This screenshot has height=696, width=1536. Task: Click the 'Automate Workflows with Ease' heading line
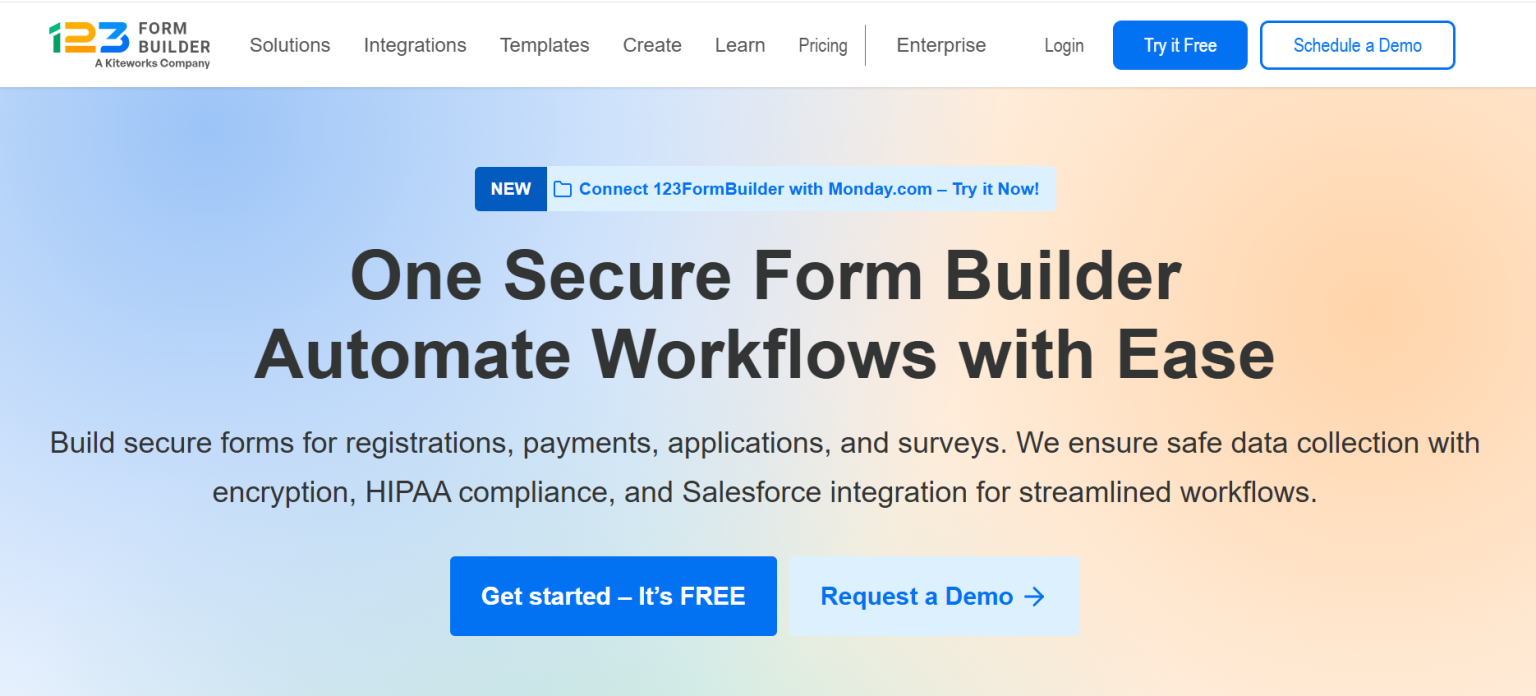pyautogui.click(x=765, y=354)
